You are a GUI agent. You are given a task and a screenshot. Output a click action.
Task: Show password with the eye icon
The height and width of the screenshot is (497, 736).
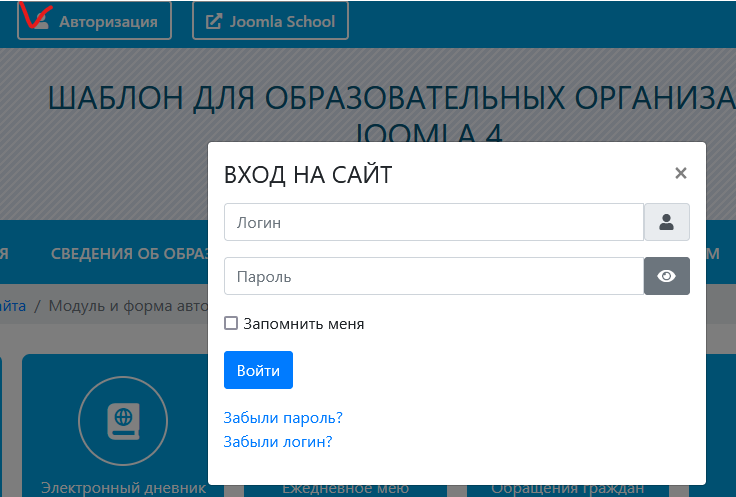tap(667, 276)
